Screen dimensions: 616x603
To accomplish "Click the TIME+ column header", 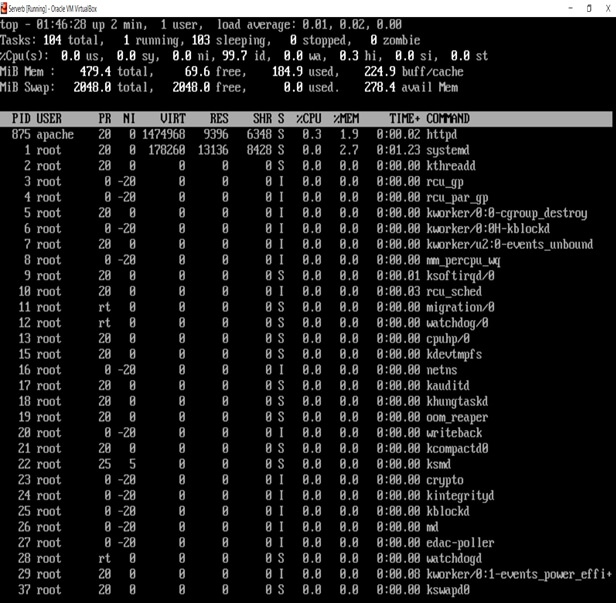I will point(404,119).
